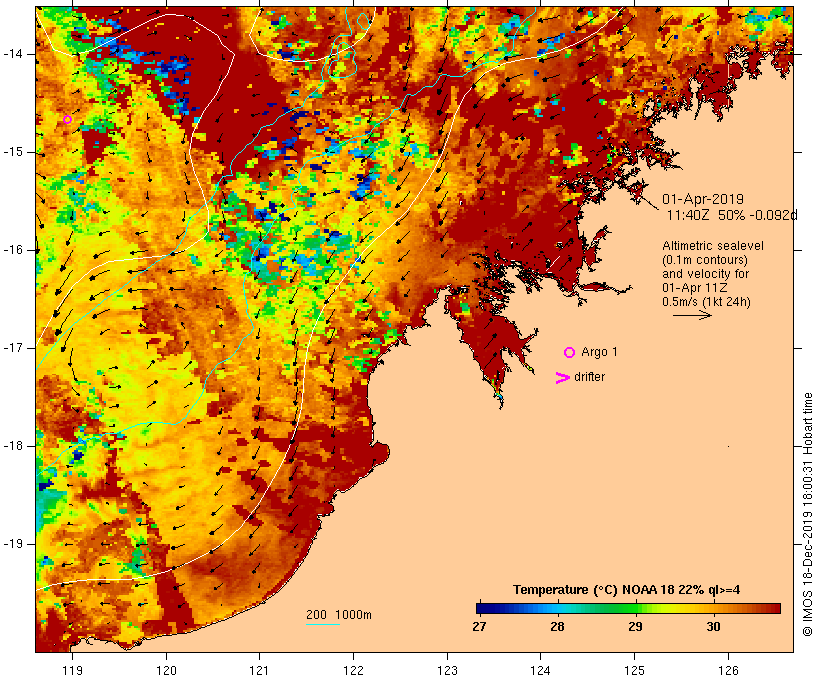Click the latitude label -17
The width and height of the screenshot is (820, 680).
[x=13, y=348]
